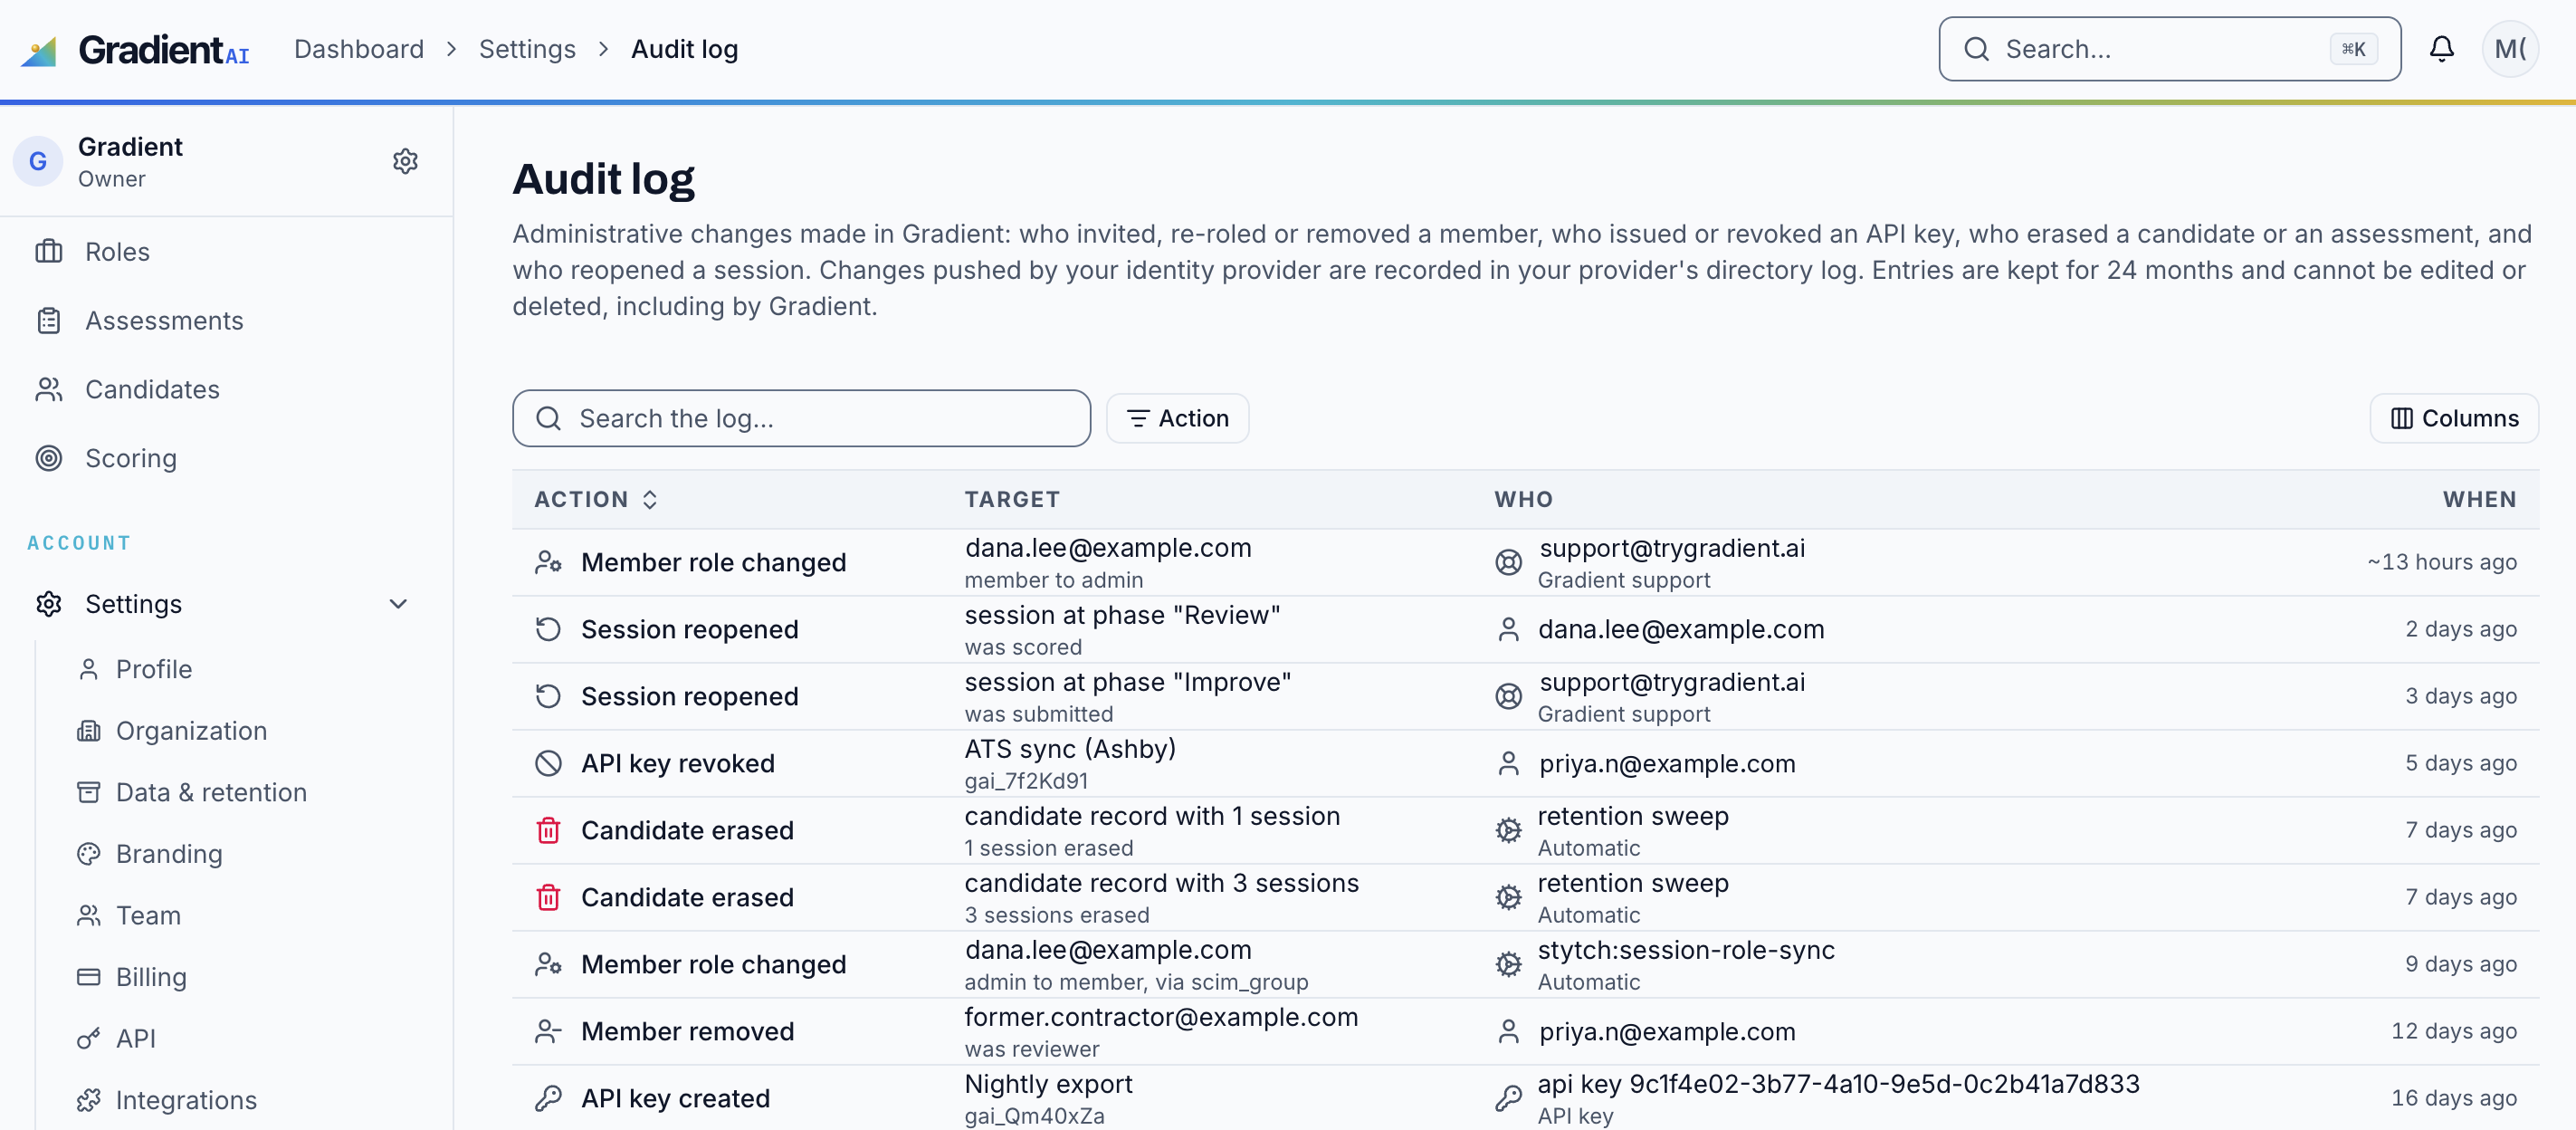Click the WHO column header
Viewport: 2576px width, 1130px height.
click(x=1523, y=499)
